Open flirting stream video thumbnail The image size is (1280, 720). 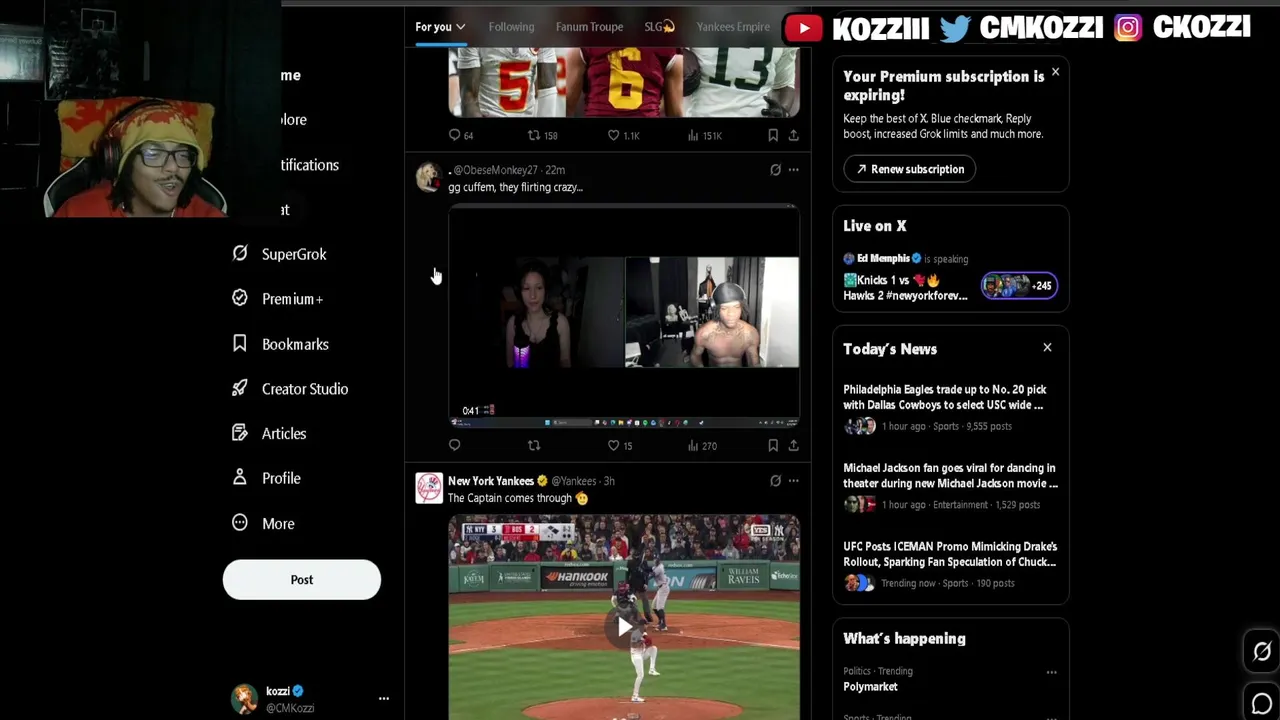coord(624,315)
